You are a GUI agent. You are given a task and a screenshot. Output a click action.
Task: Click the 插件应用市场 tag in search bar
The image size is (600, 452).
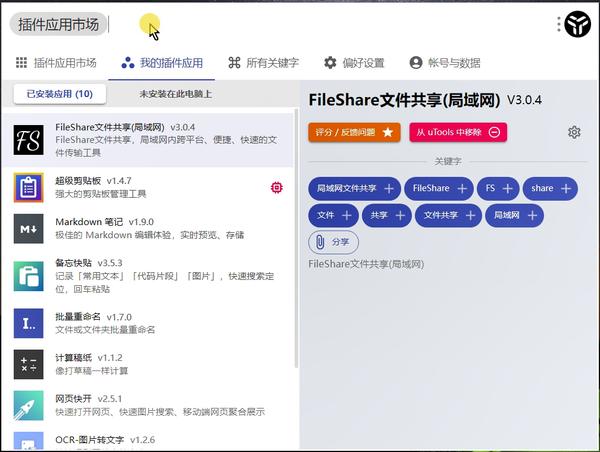[58, 24]
